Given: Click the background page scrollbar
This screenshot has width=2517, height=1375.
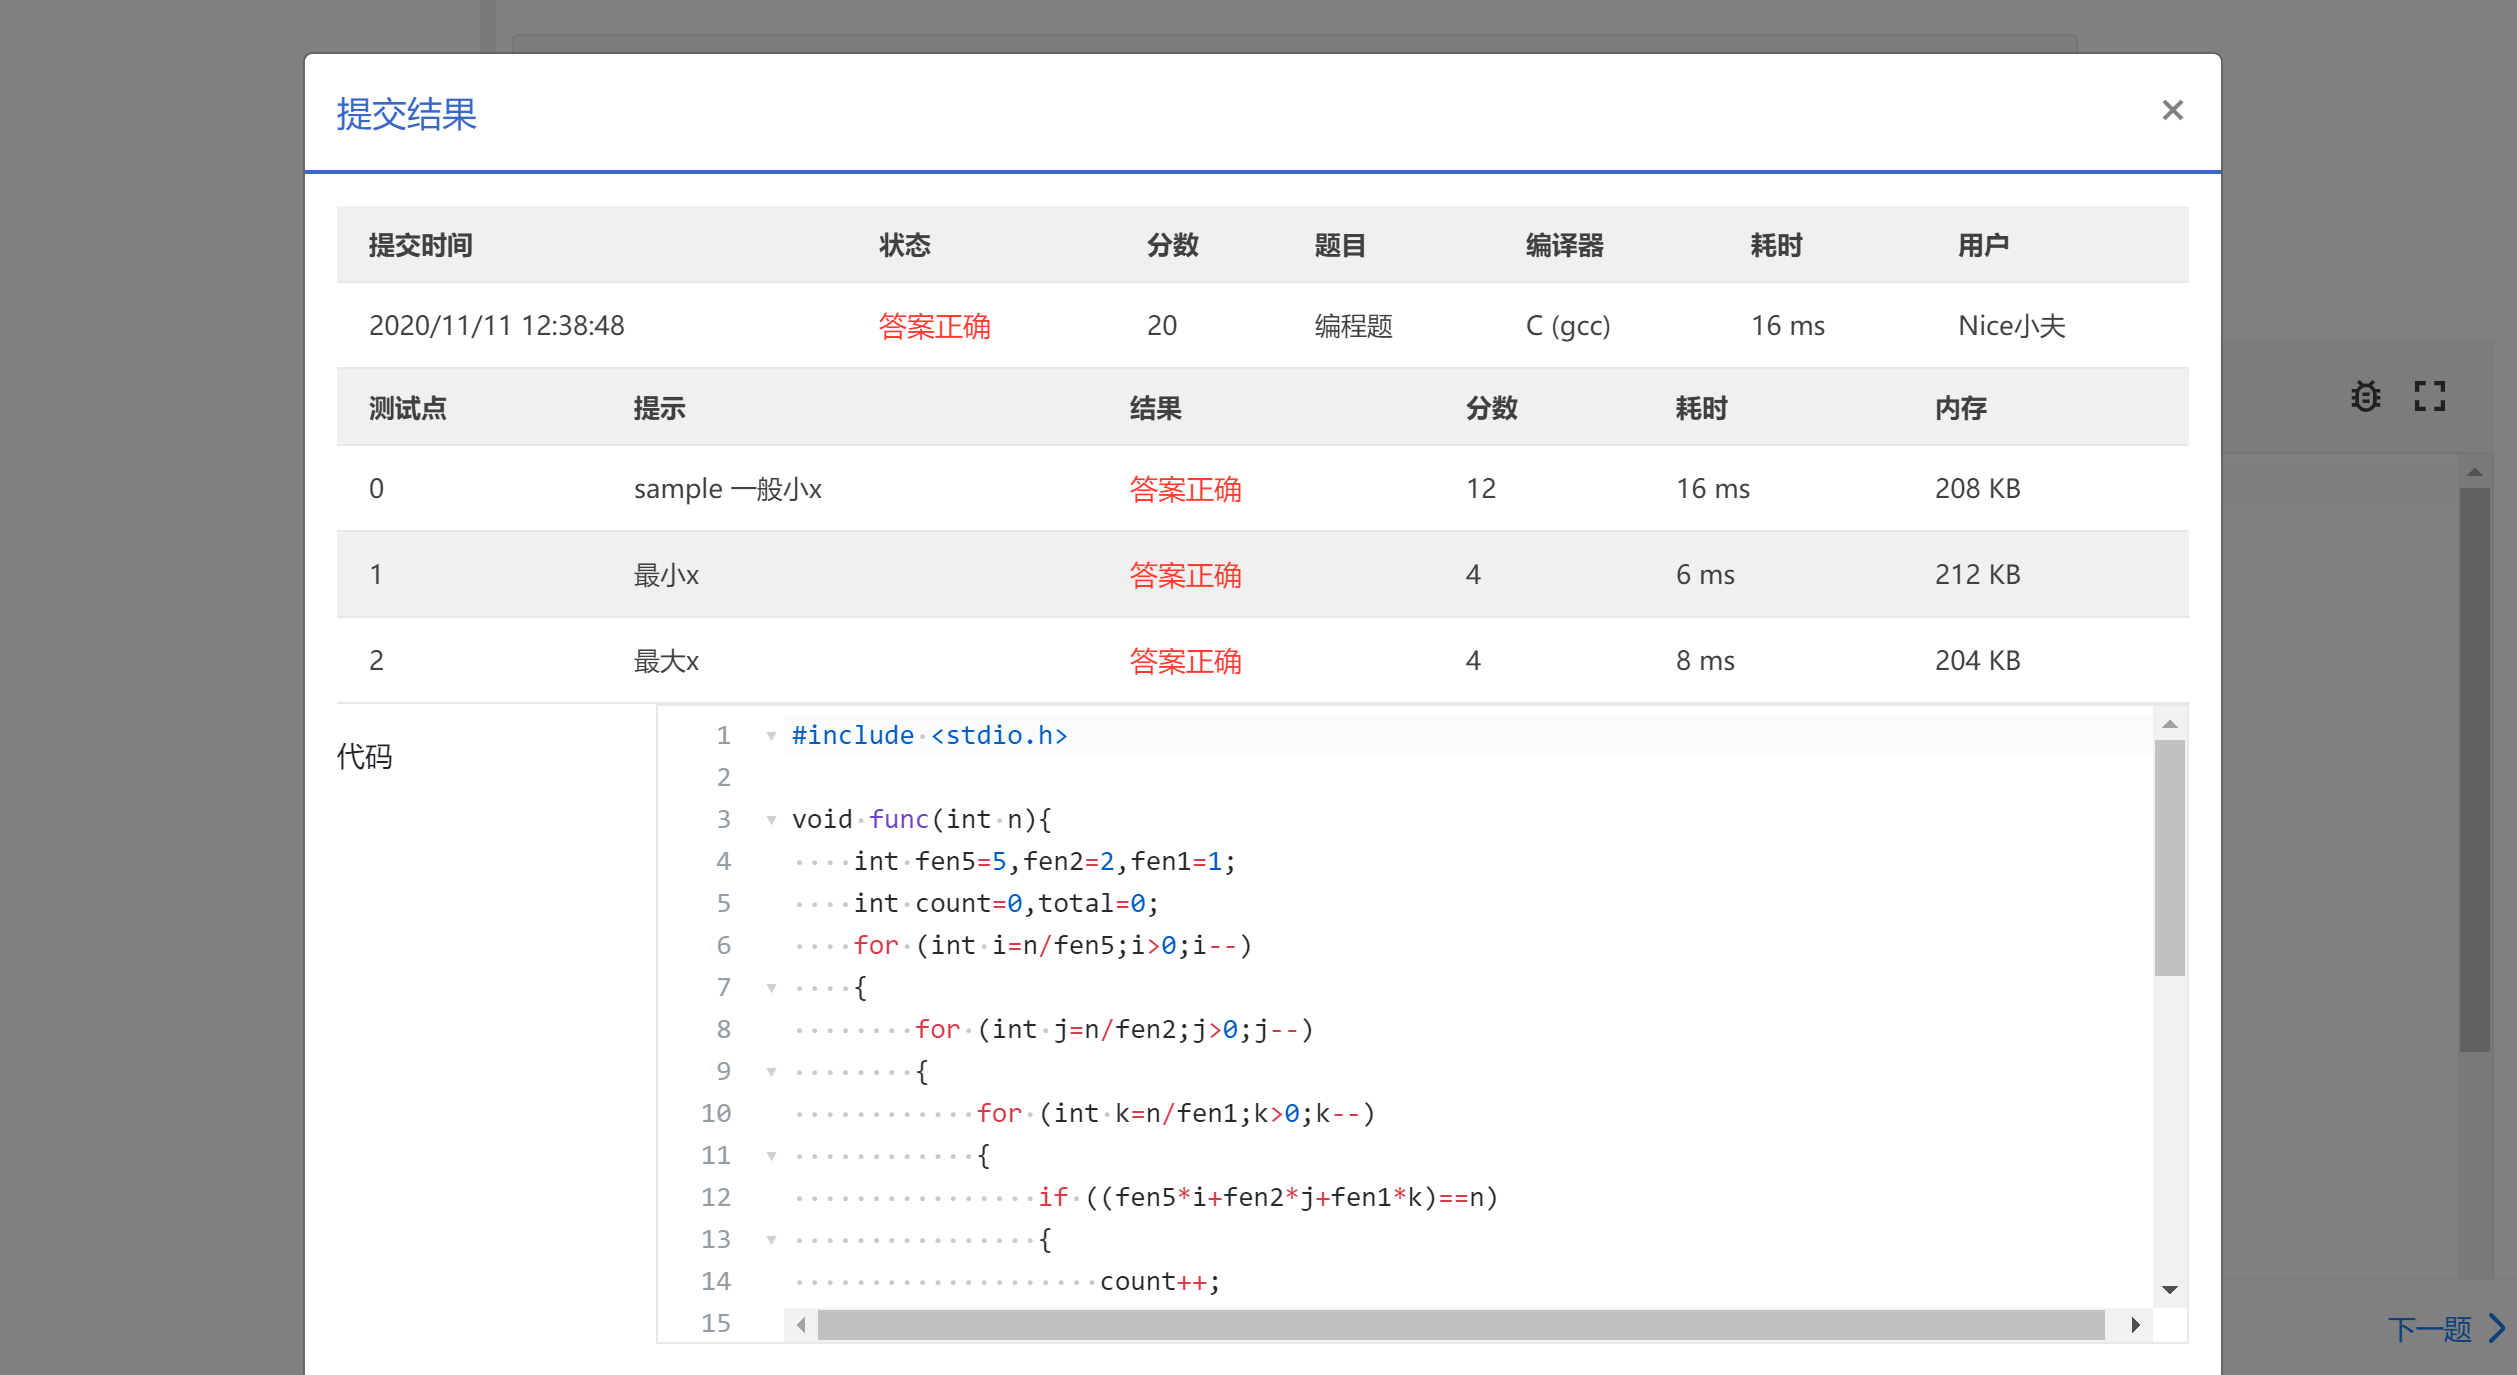Looking at the screenshot, I should [x=2474, y=769].
